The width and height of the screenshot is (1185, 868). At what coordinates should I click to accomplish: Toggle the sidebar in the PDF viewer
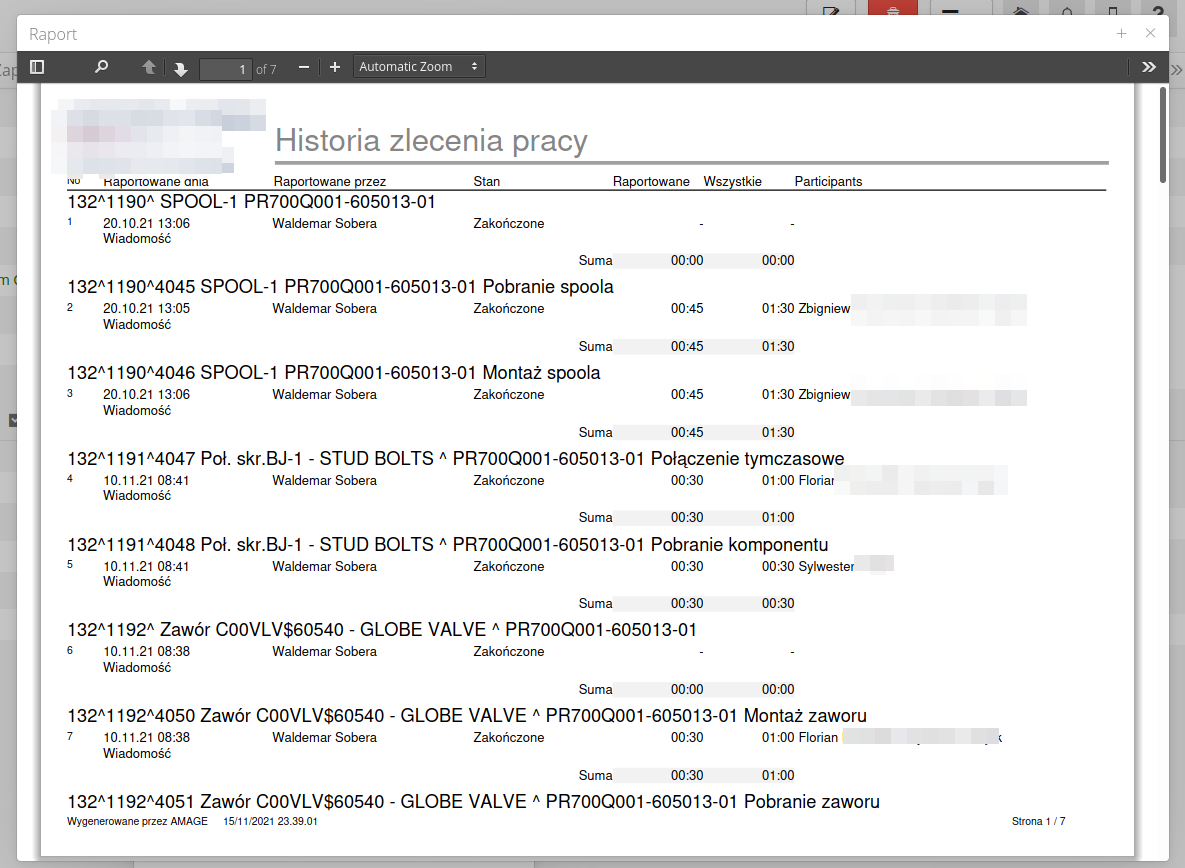37,66
